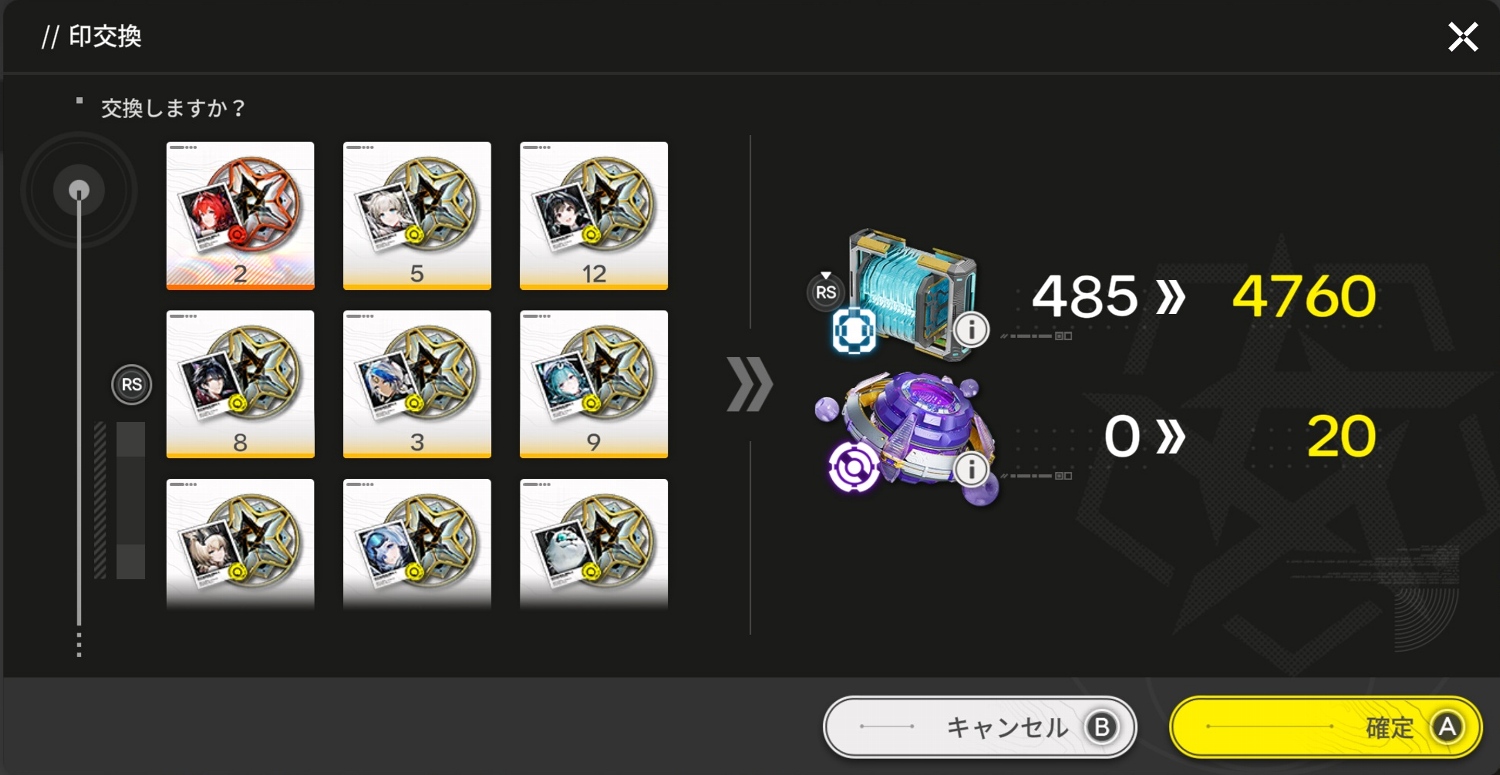The image size is (1500, 775).
Task: Confirm the exchange with 確定 button
Action: [1326, 727]
